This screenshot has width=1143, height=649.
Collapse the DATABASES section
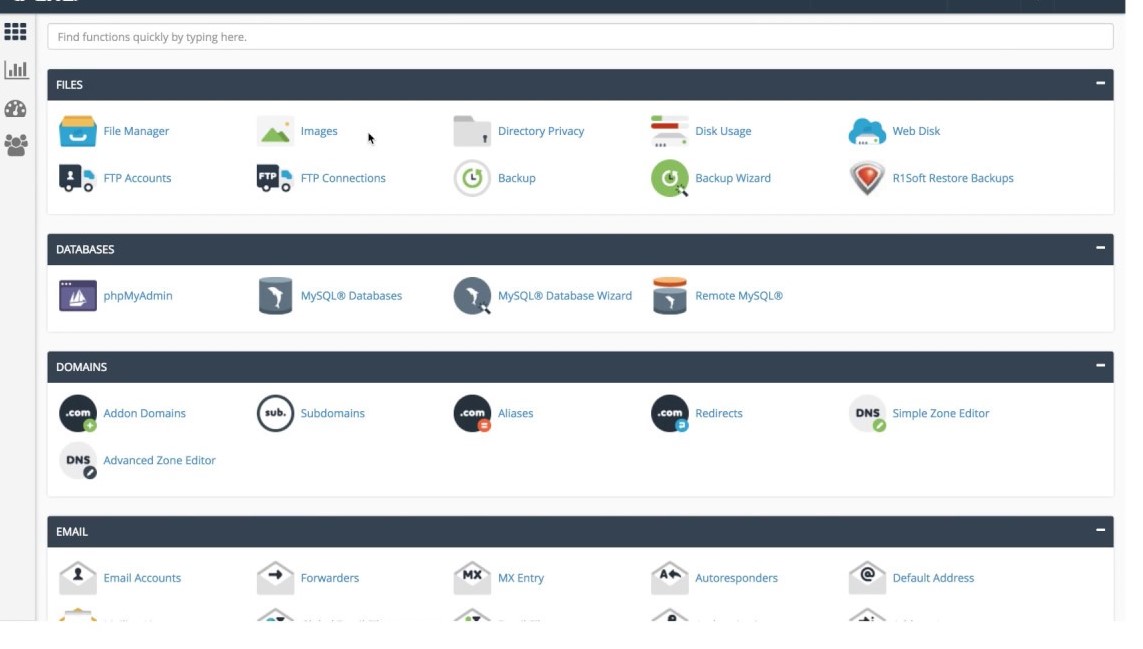[x=1100, y=248]
